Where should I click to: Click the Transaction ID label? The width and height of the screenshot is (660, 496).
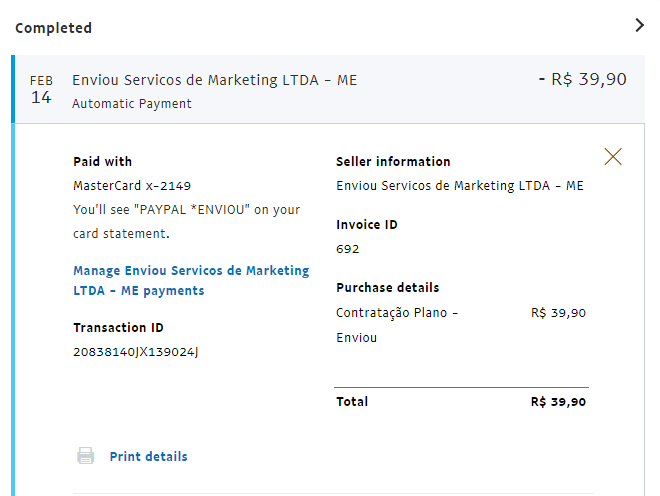click(118, 327)
